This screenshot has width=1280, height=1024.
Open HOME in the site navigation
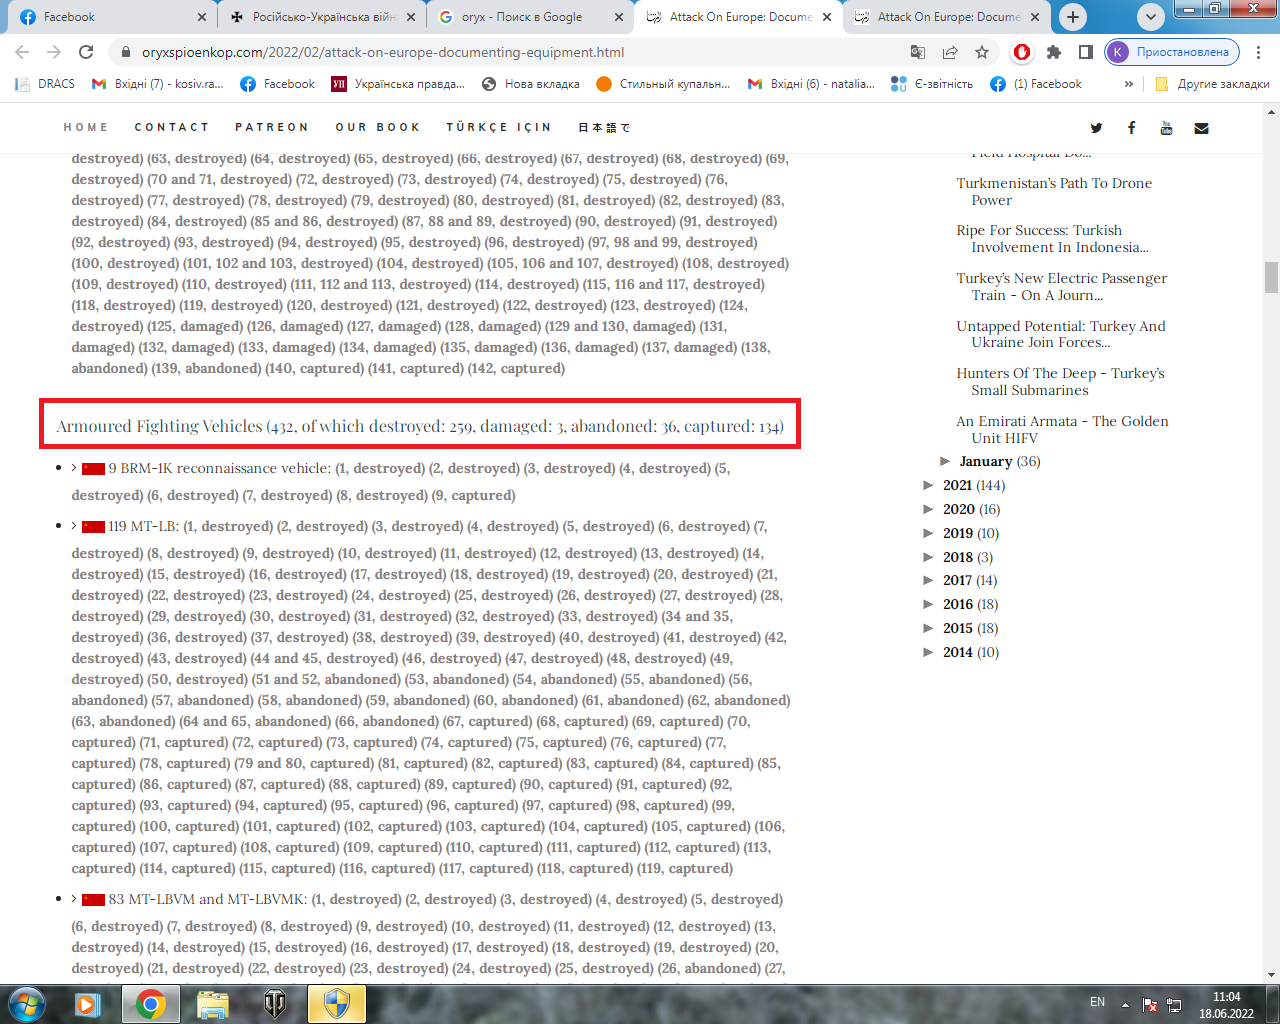pos(86,128)
